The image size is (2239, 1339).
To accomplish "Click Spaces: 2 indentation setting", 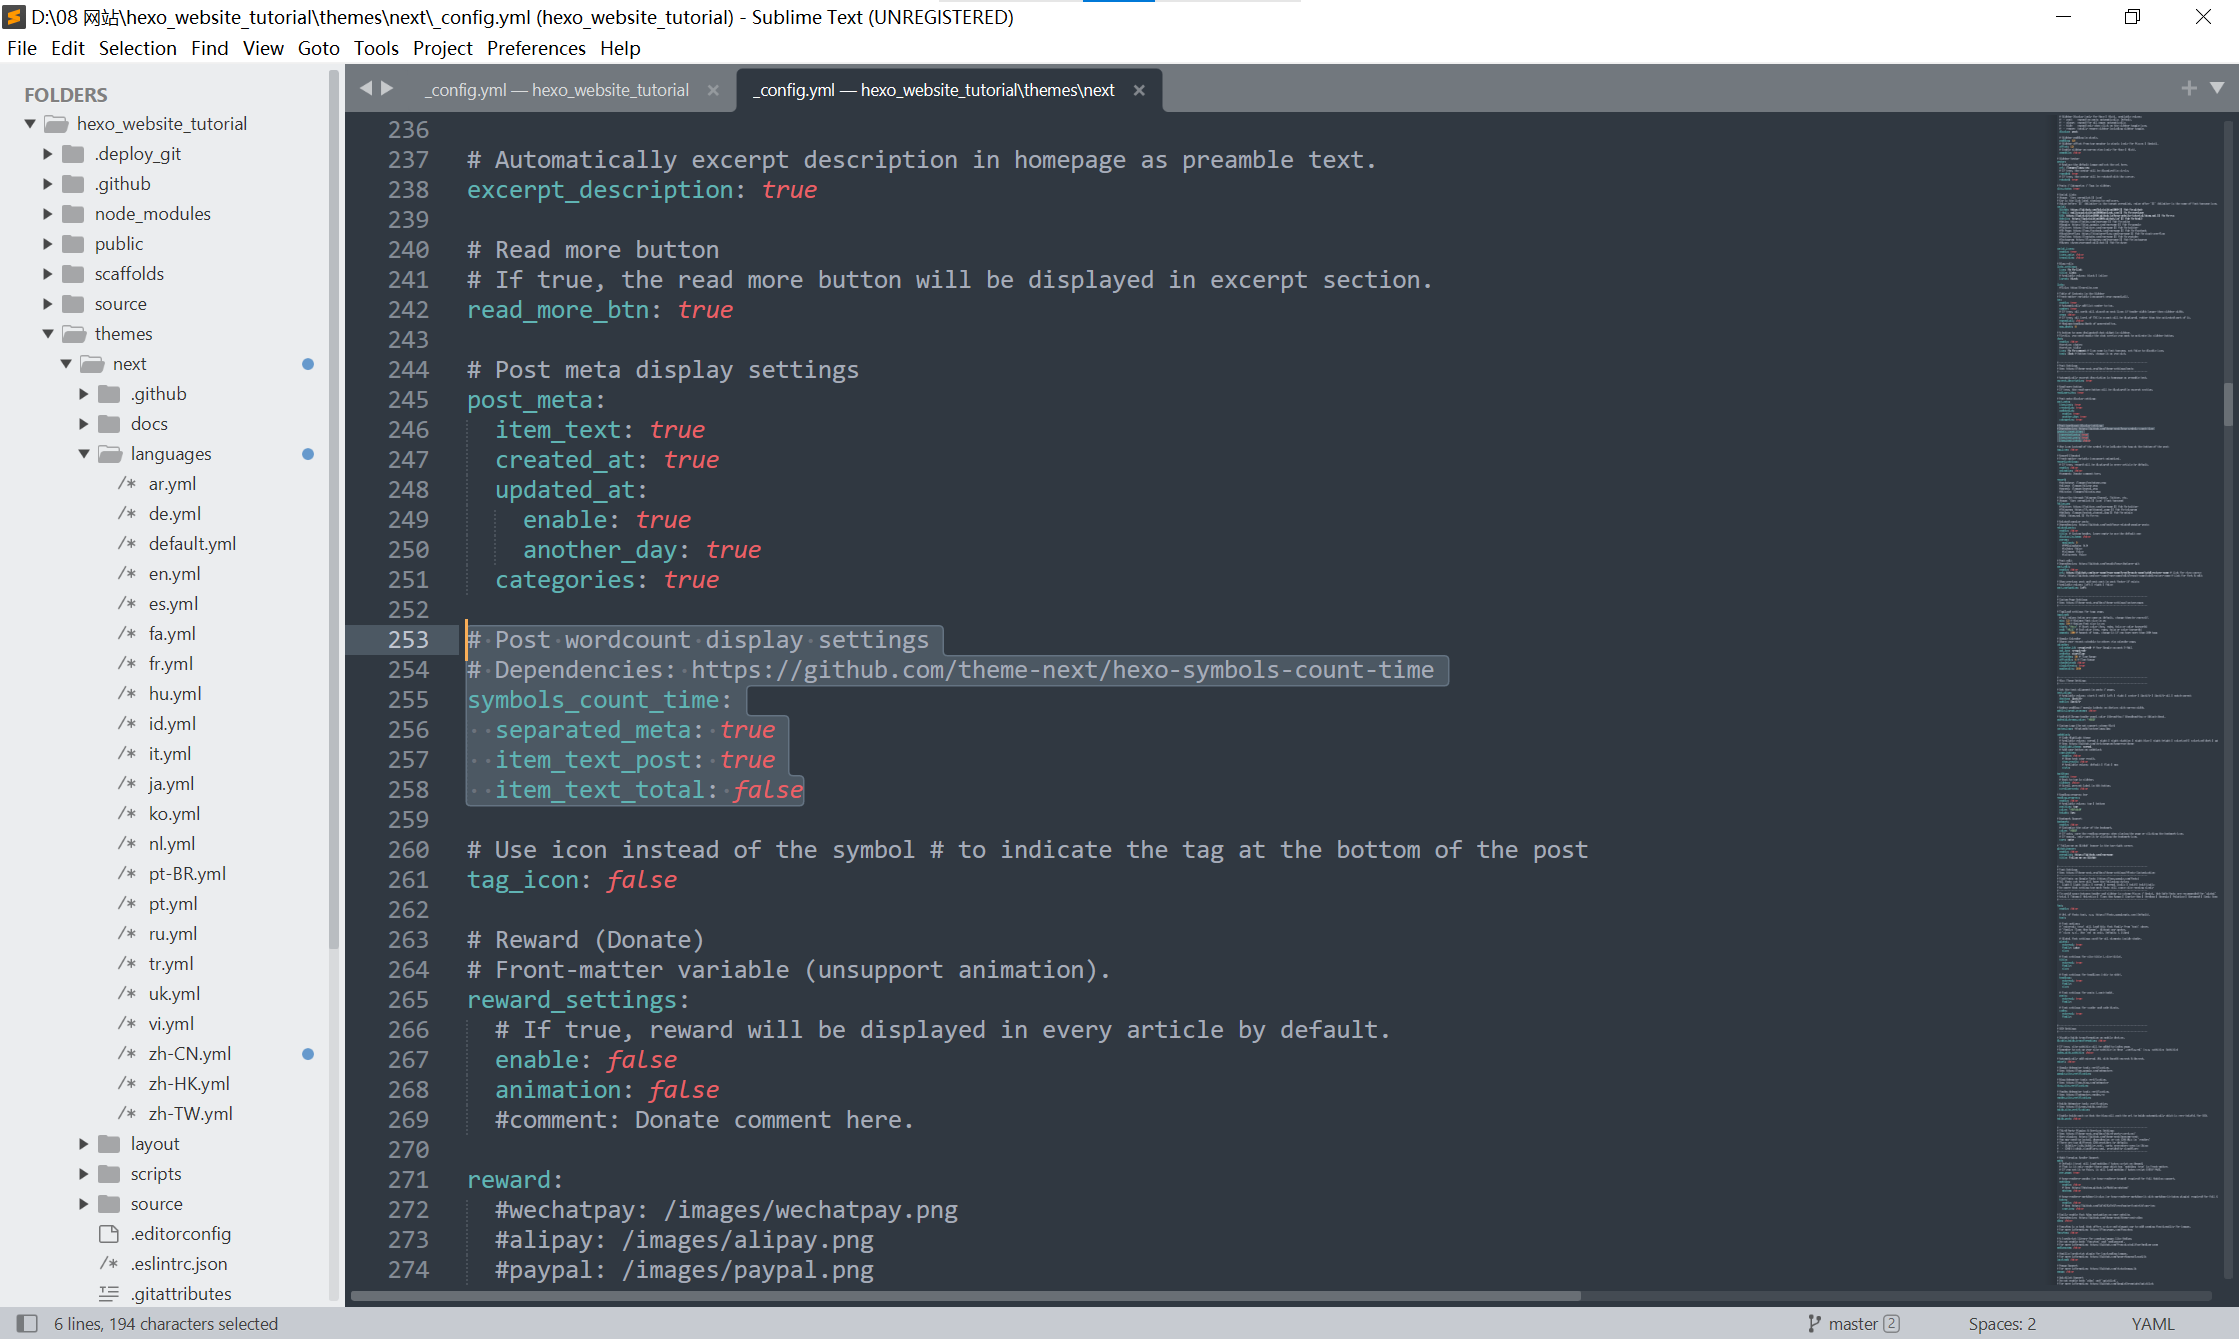I will point(2002,1323).
